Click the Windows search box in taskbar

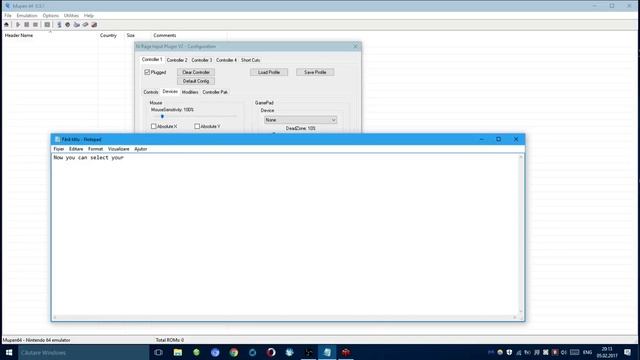coord(84,352)
